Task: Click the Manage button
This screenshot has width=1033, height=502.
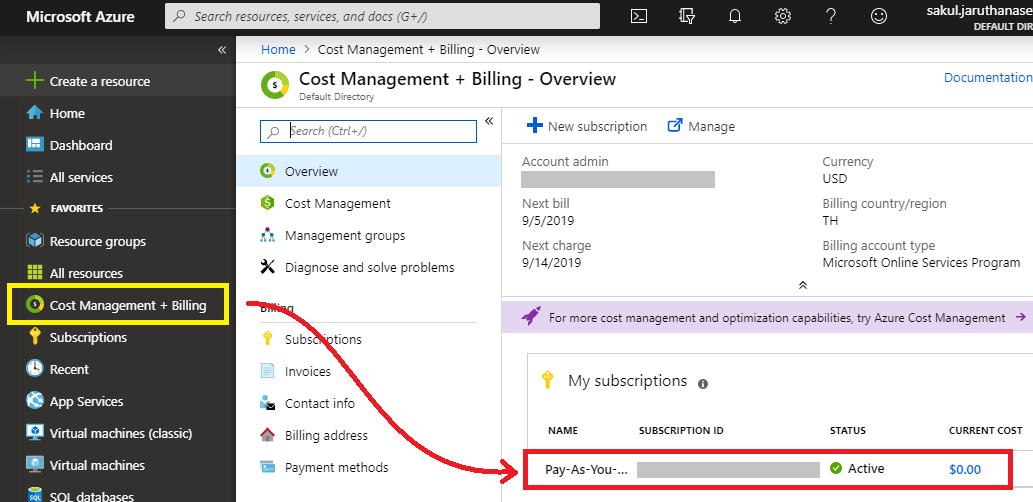Action: coord(701,126)
